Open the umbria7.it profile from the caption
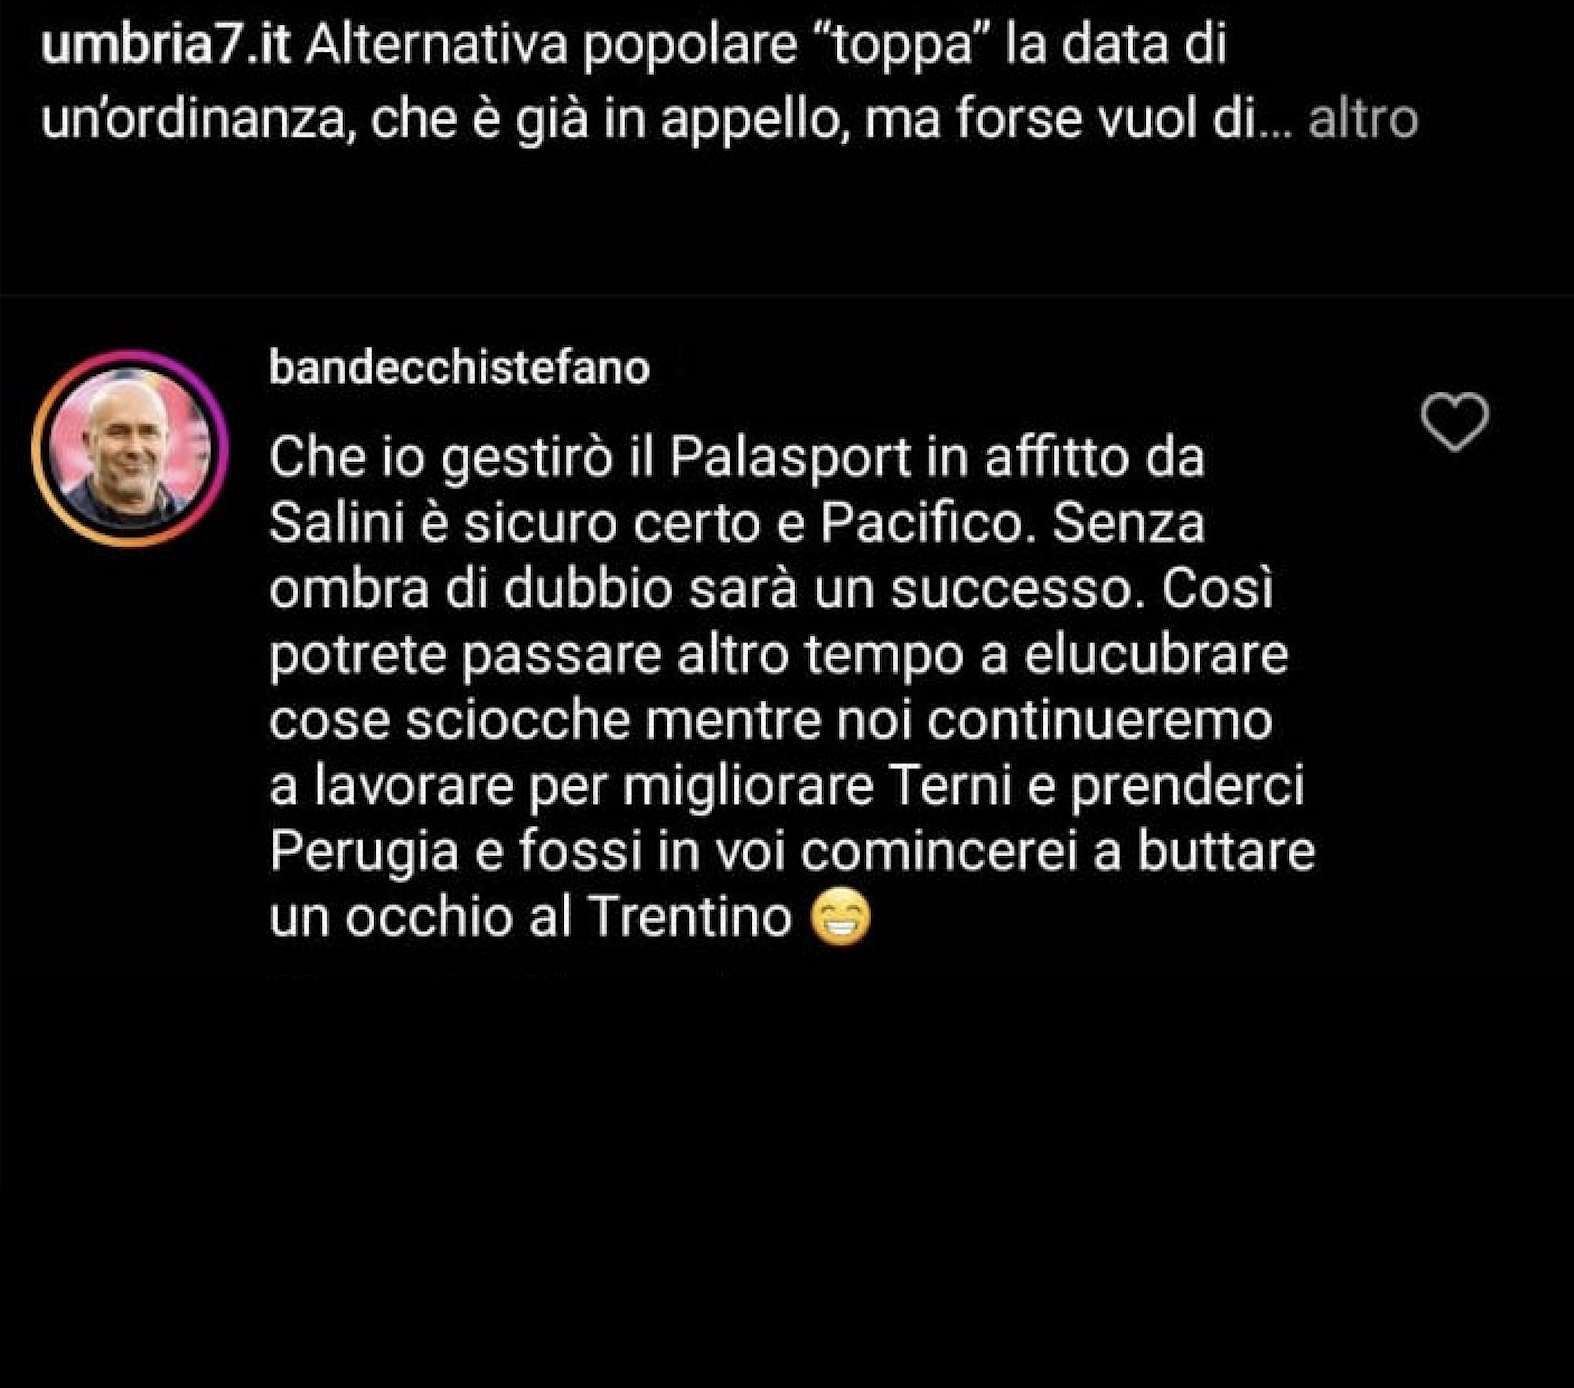 (x=166, y=45)
